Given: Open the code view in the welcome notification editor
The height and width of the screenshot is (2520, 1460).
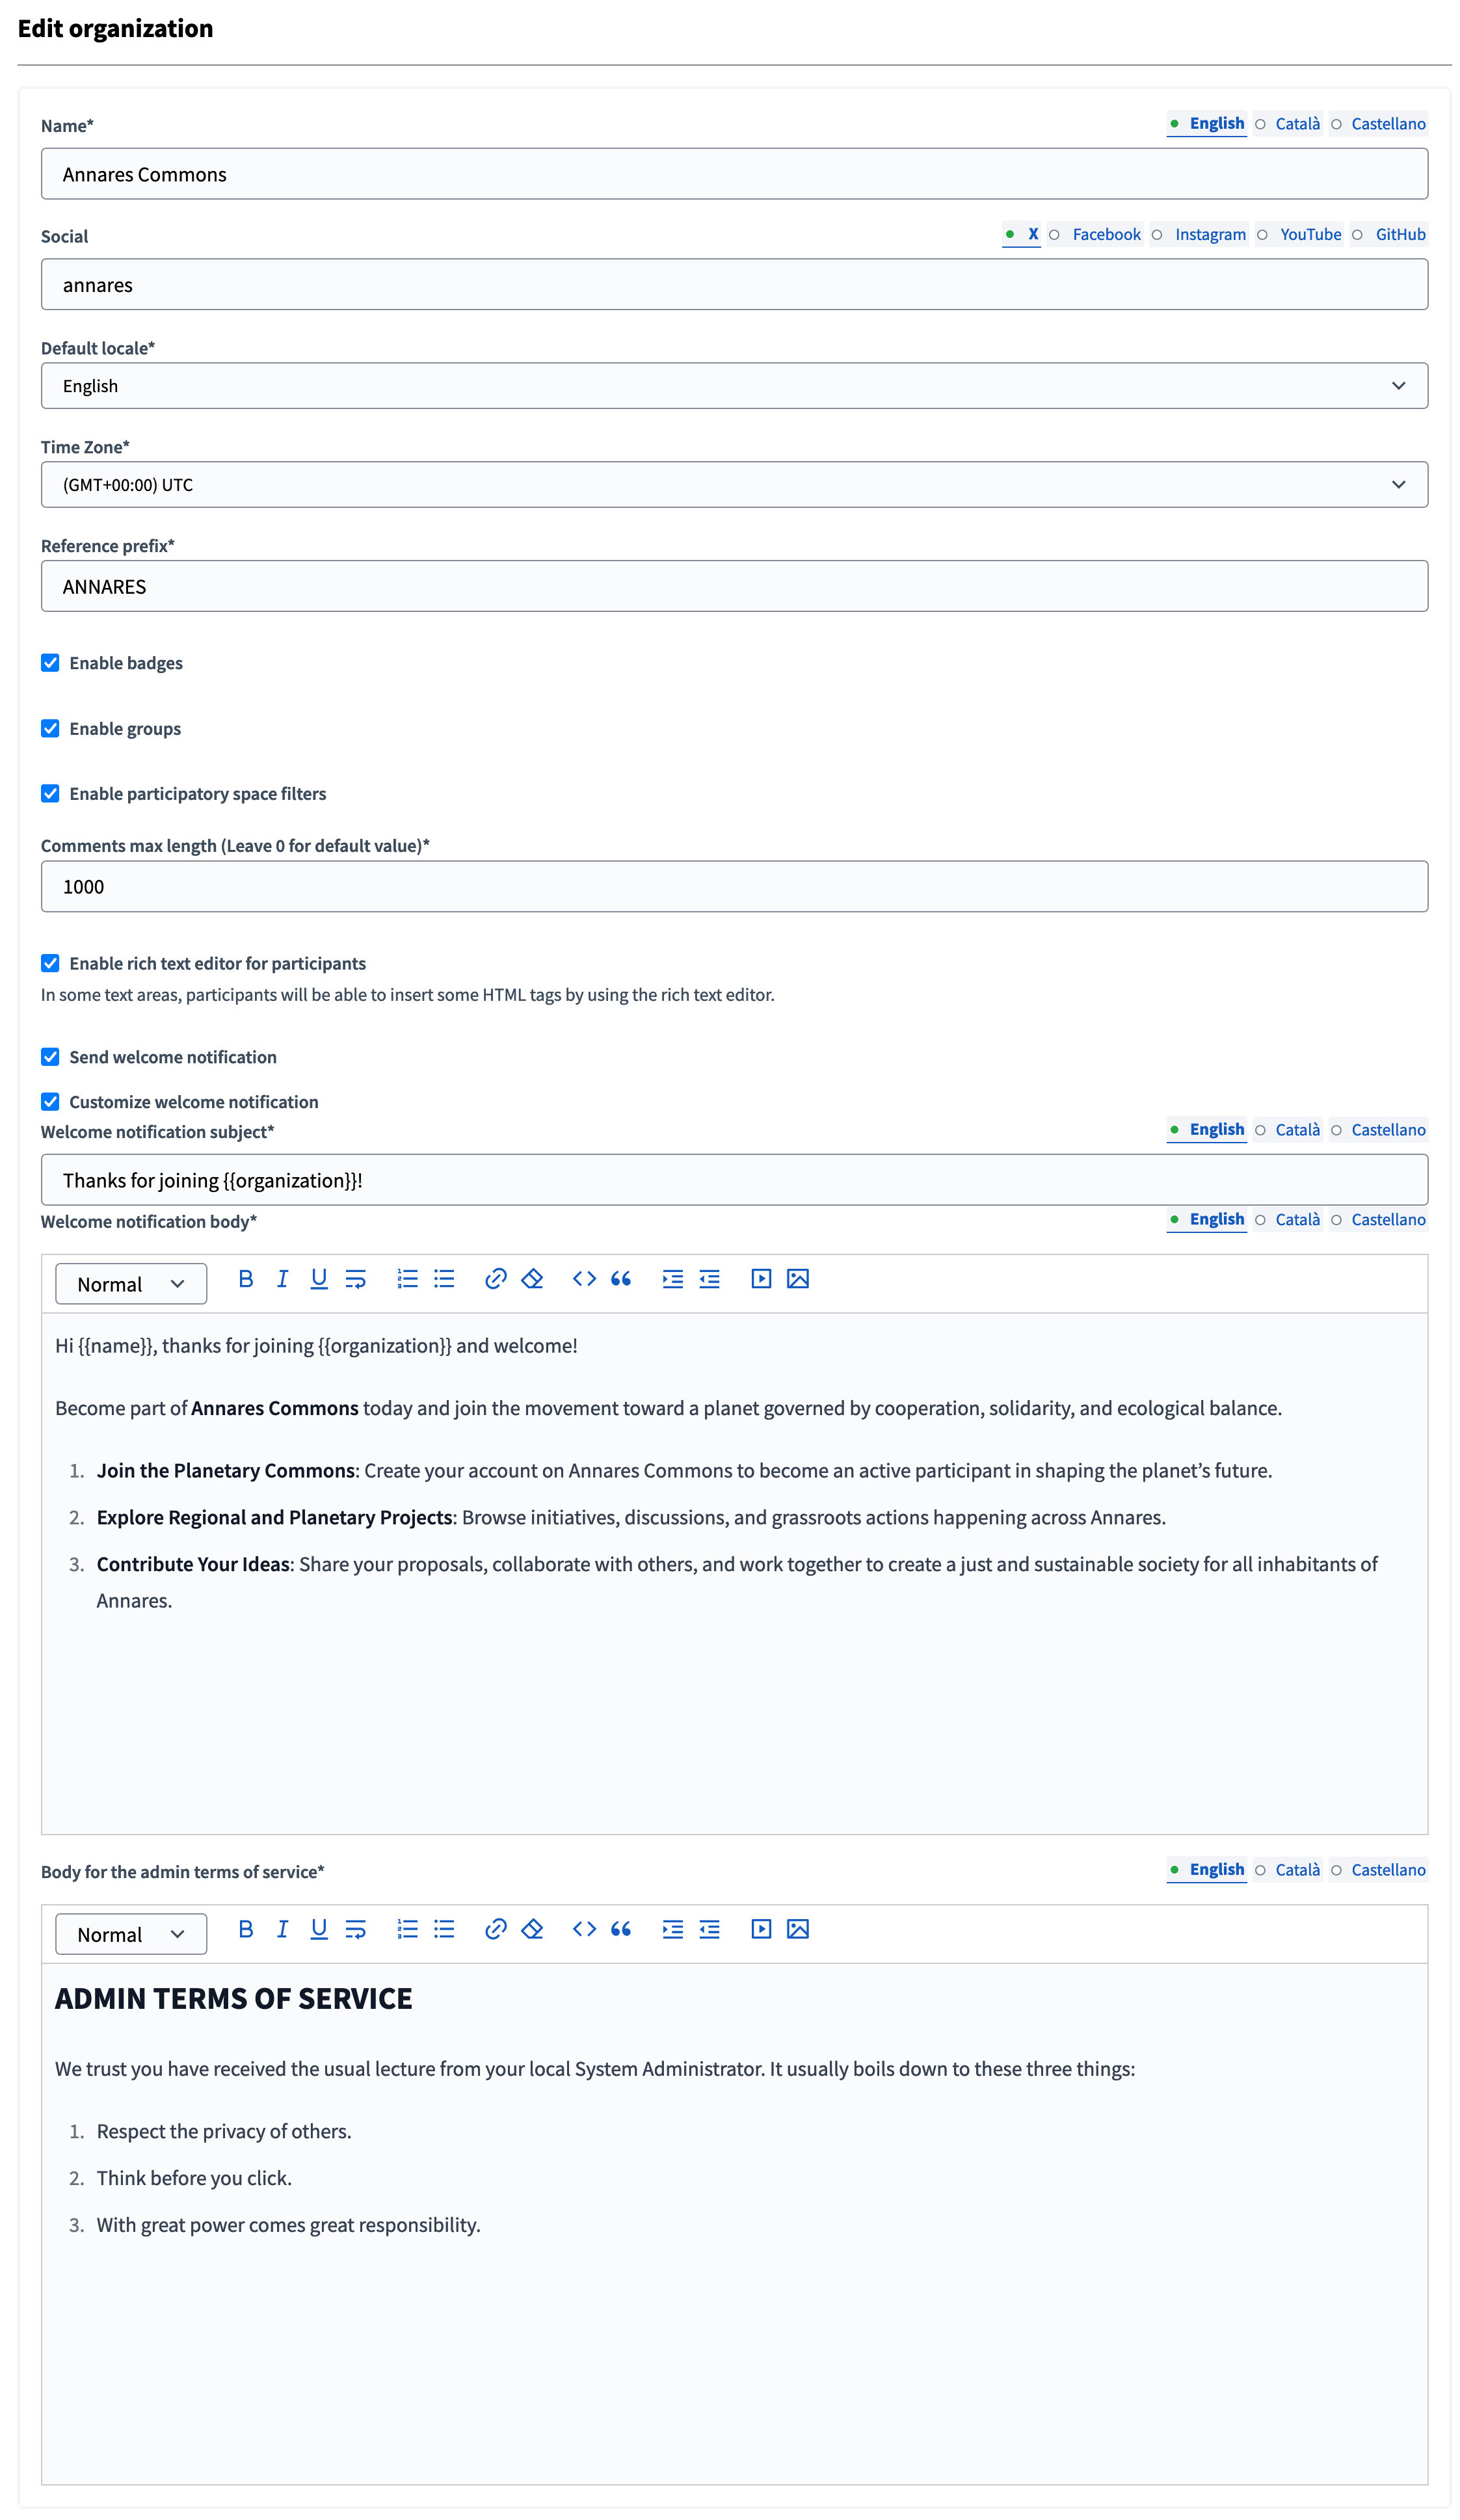Looking at the screenshot, I should 584,1278.
